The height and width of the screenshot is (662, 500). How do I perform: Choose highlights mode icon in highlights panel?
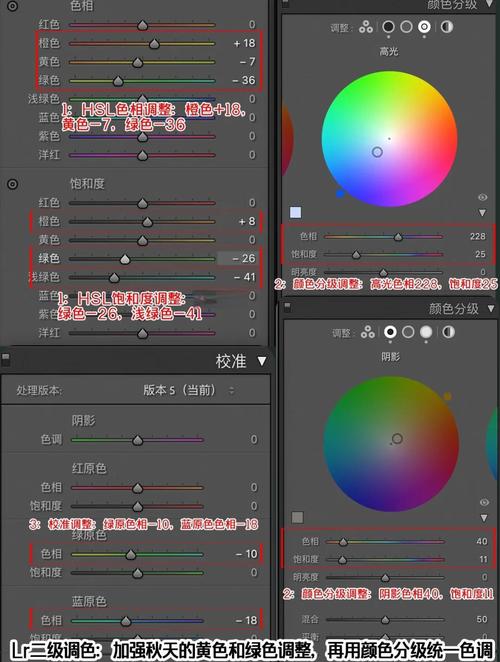(x=424, y=27)
